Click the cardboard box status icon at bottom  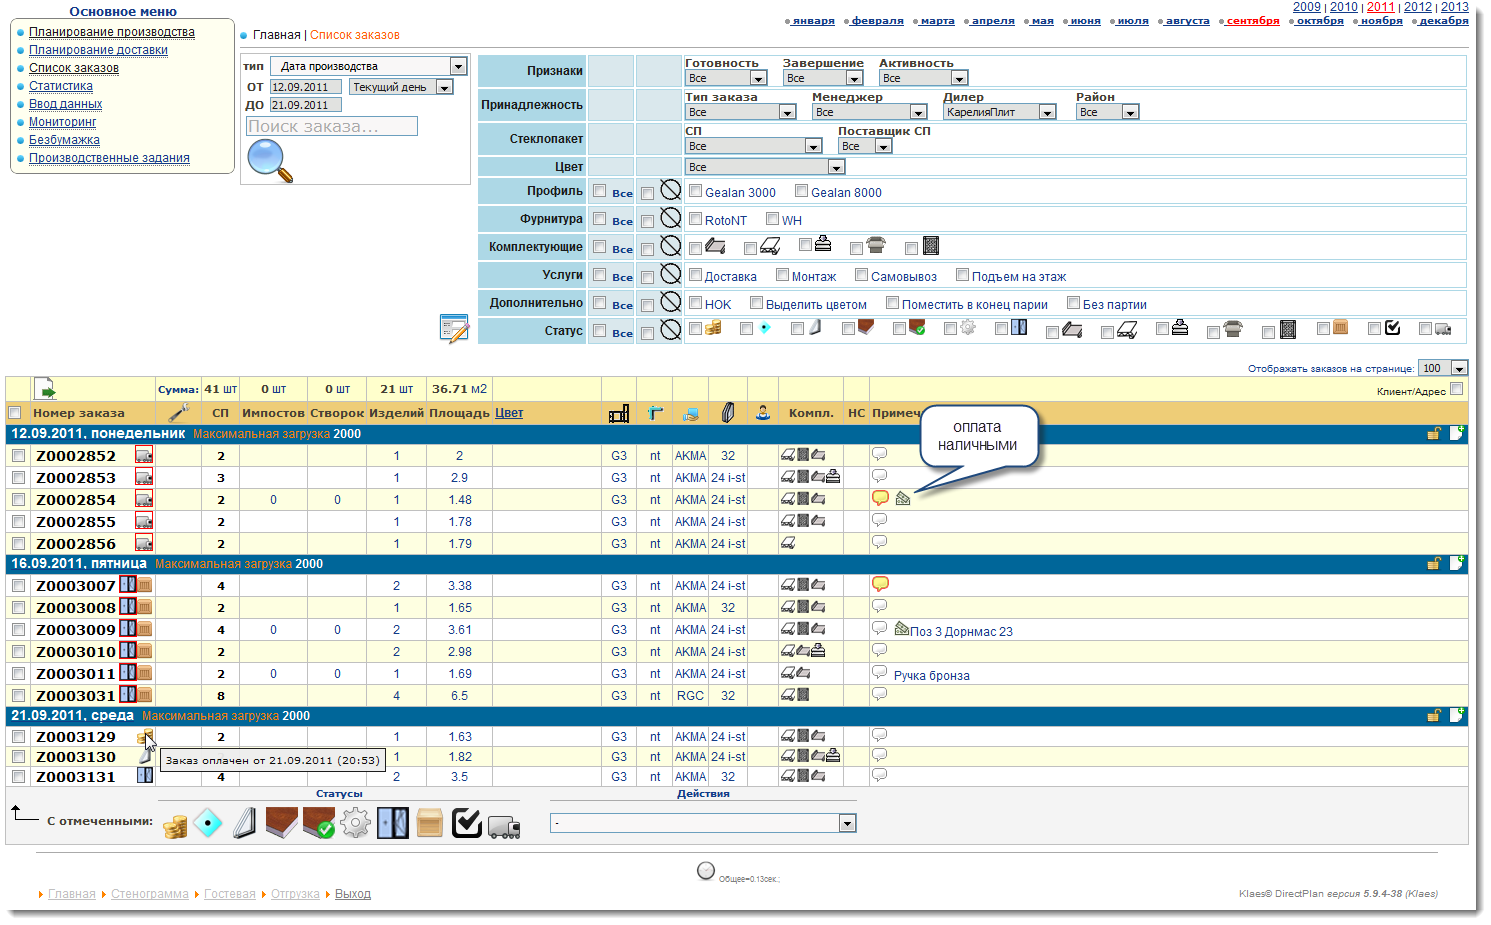(430, 824)
